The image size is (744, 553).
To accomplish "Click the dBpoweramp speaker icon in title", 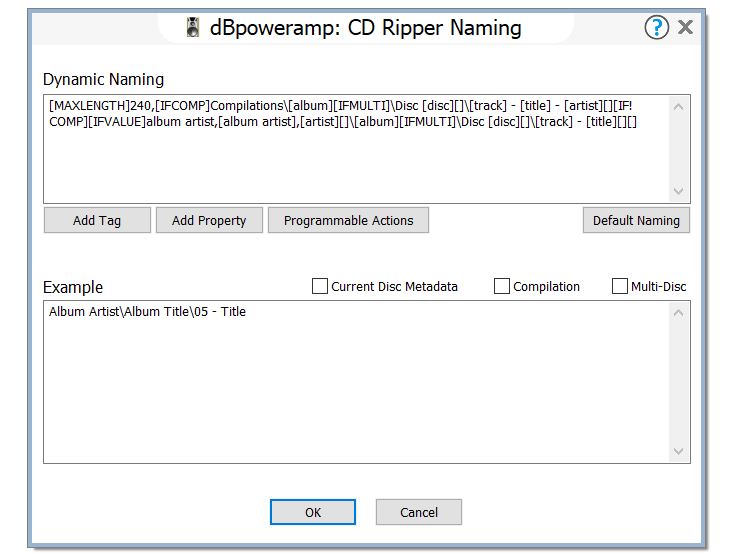I will click(194, 28).
